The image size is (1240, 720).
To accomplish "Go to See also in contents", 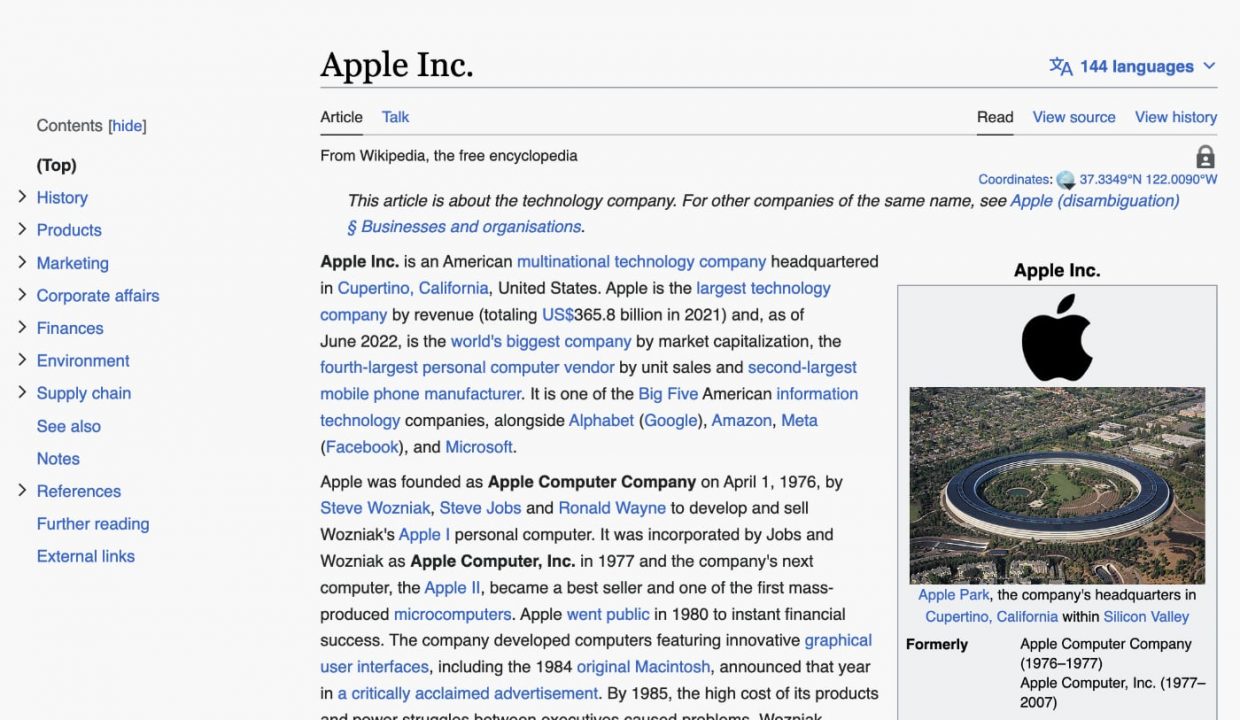I will click(x=69, y=426).
